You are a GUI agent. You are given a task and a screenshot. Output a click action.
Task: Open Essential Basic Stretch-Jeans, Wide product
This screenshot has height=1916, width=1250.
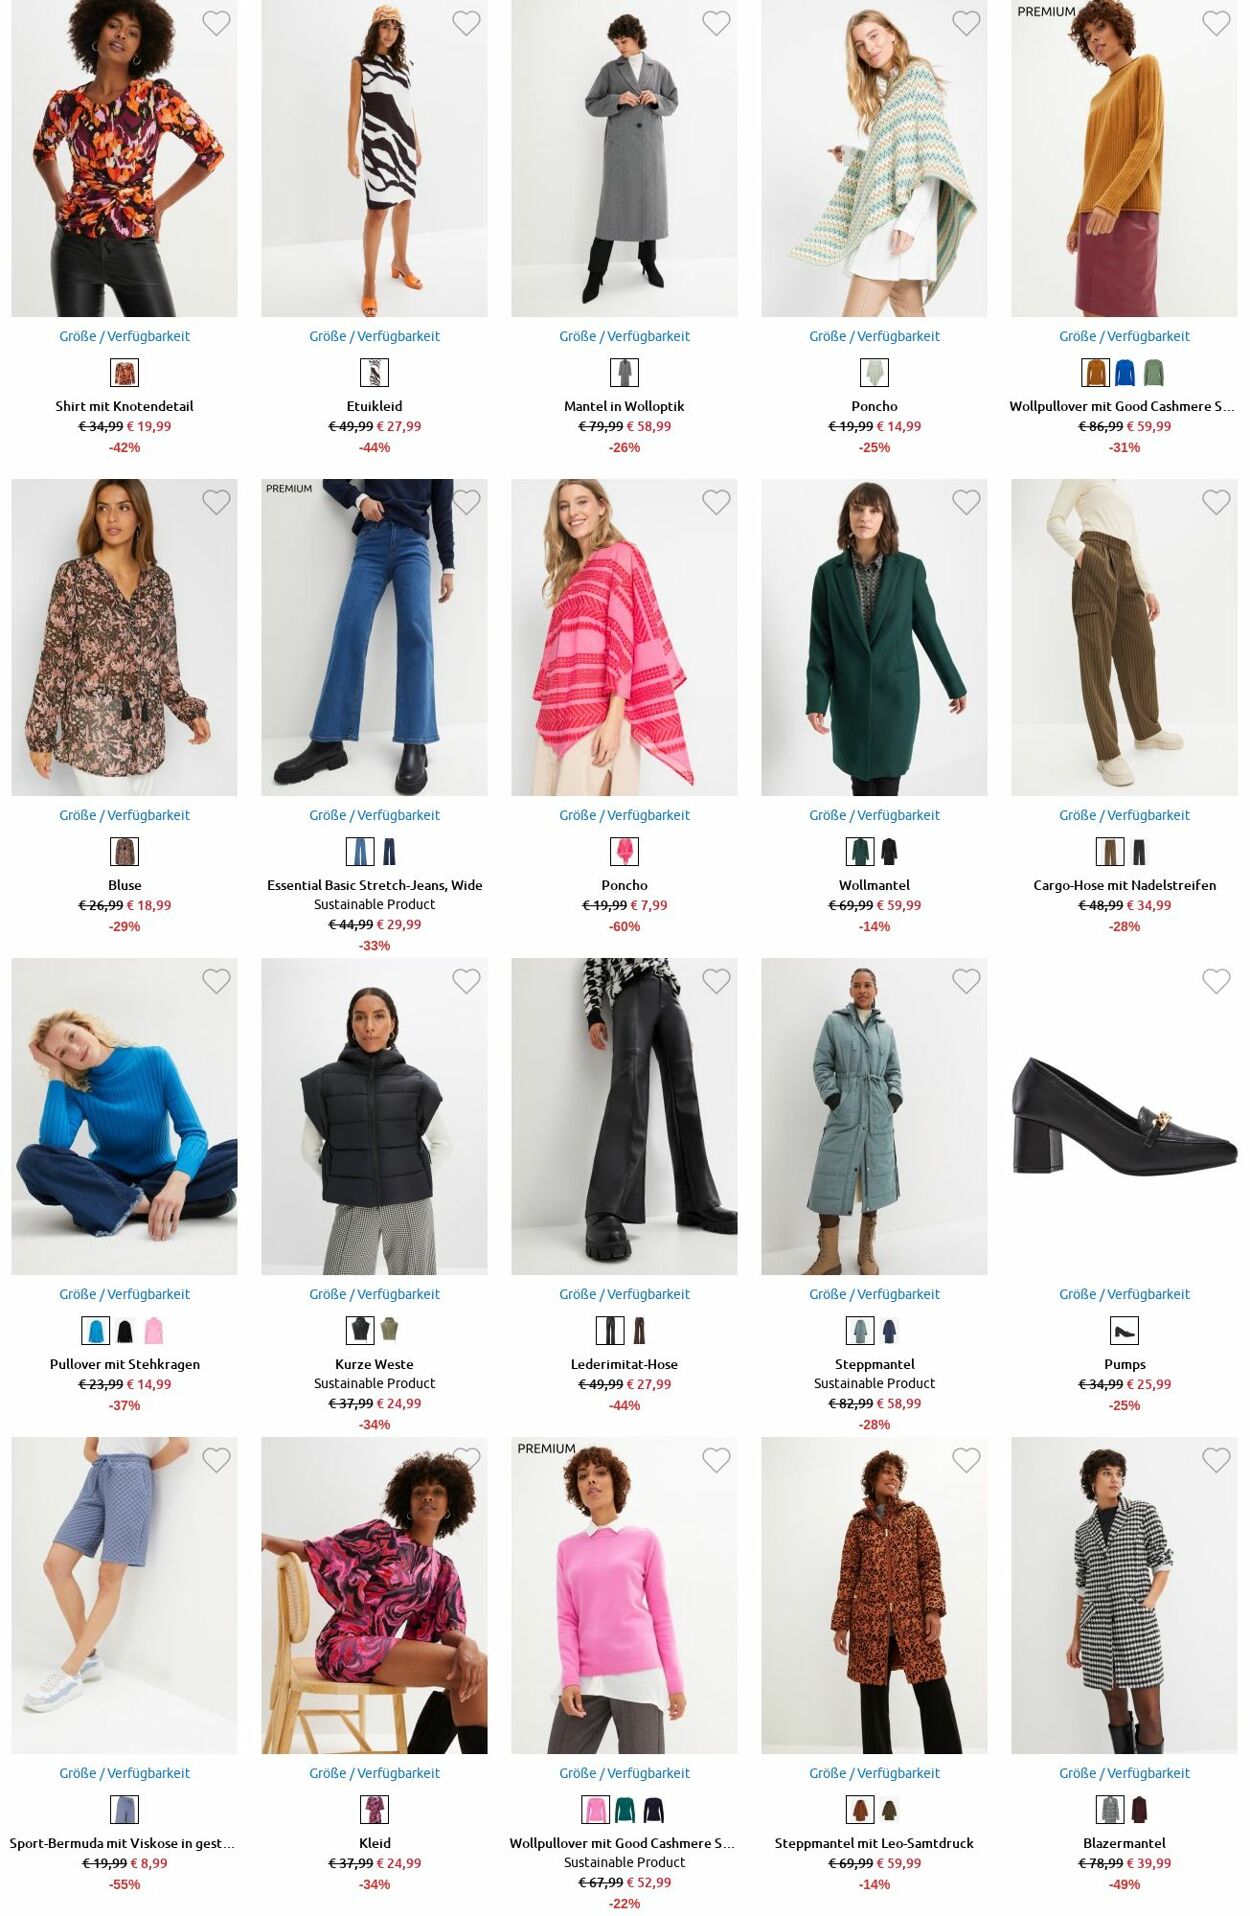click(374, 885)
